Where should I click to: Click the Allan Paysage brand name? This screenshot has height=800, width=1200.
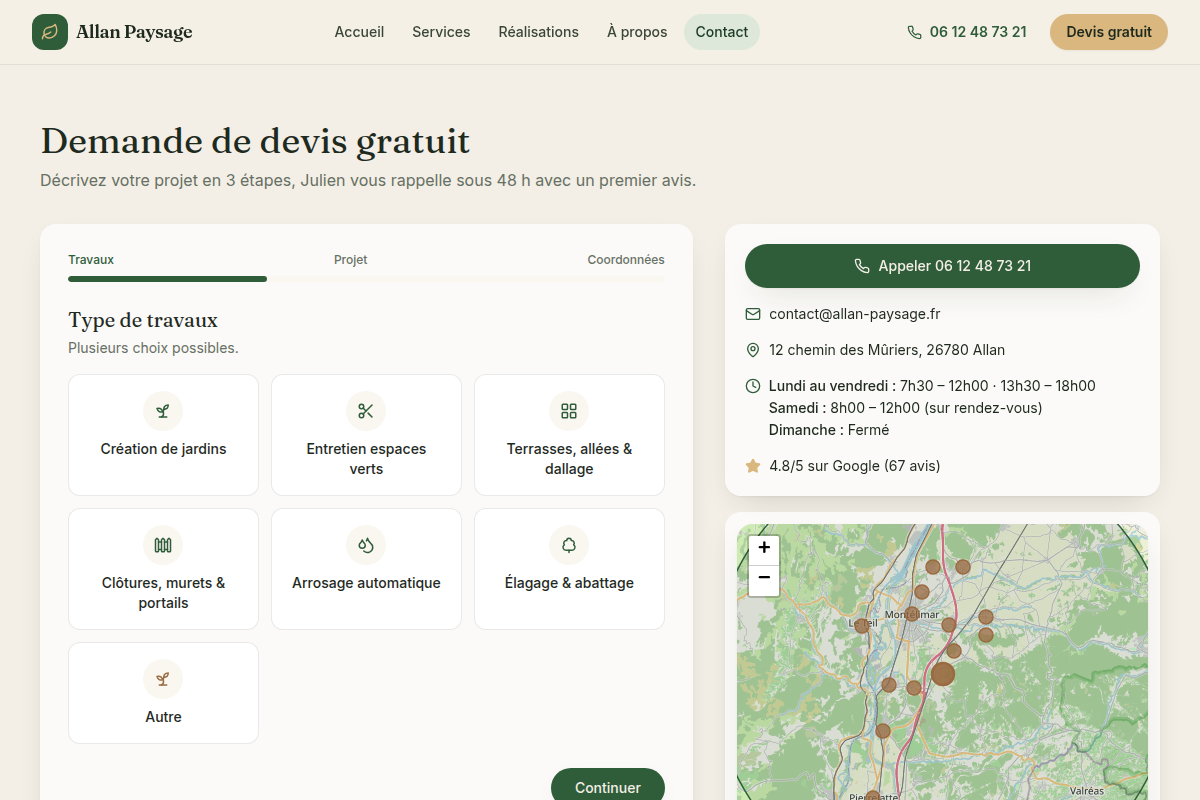coord(134,32)
